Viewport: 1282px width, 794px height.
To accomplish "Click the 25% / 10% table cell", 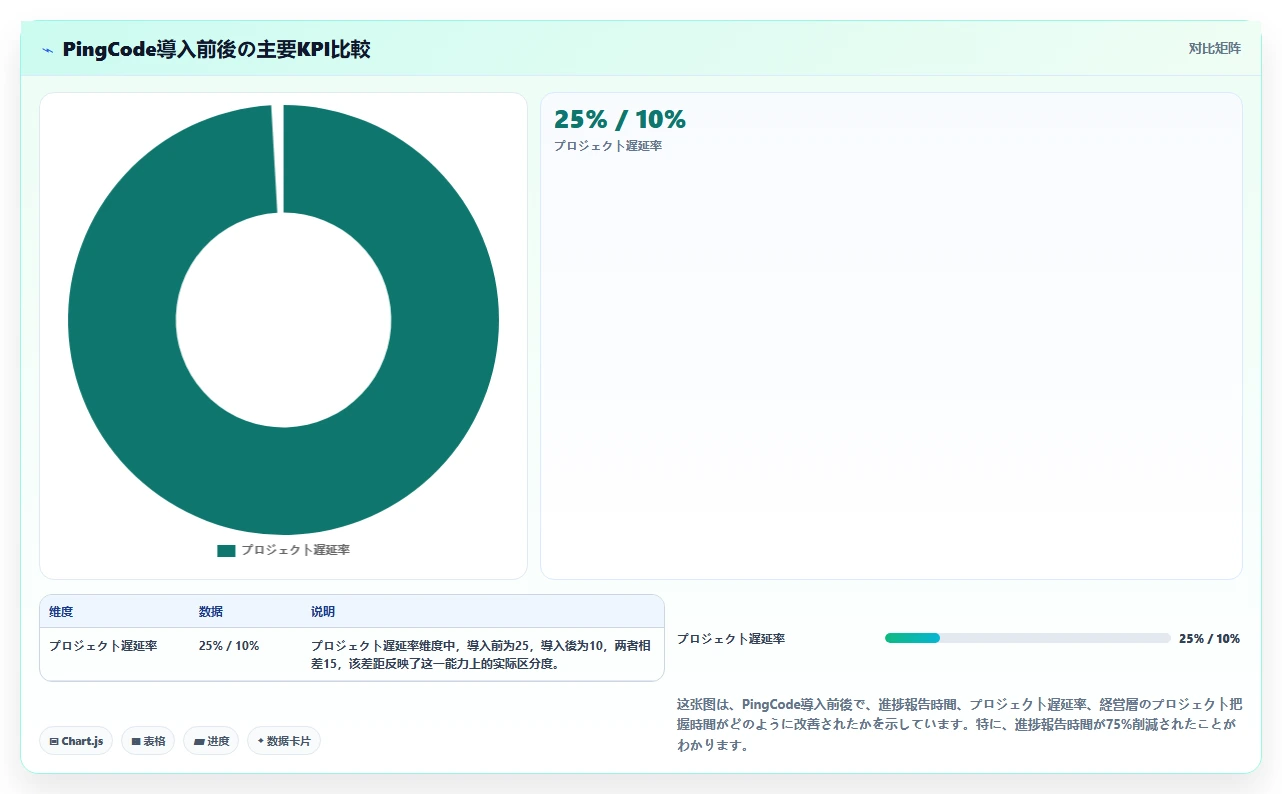I will (x=229, y=646).
